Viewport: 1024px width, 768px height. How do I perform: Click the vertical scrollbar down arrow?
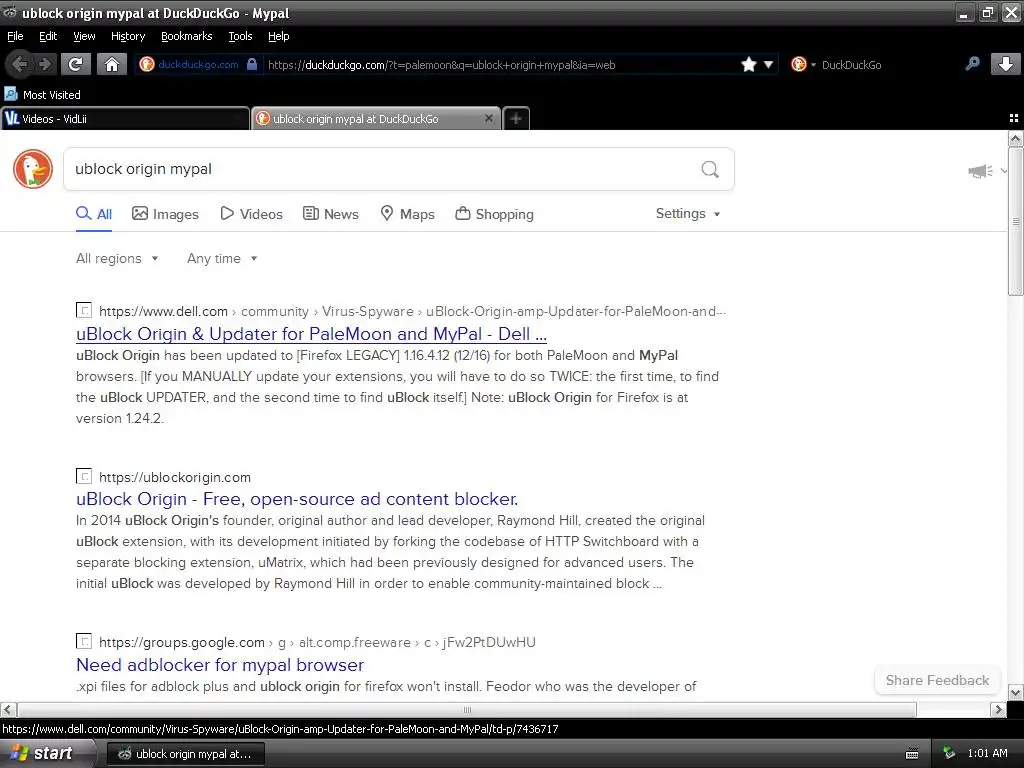pyautogui.click(x=1016, y=692)
